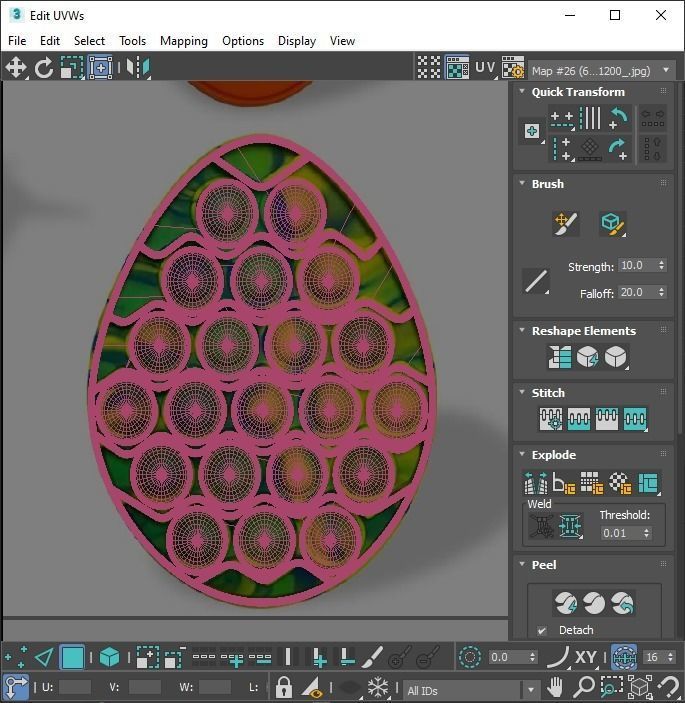The image size is (685, 703).
Task: Activate the Freeform Mode tool
Action: pyautogui.click(x=101, y=68)
